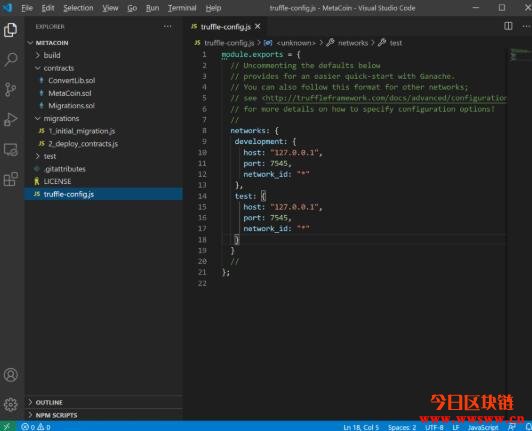Open the Manage gear menu

coord(11,404)
